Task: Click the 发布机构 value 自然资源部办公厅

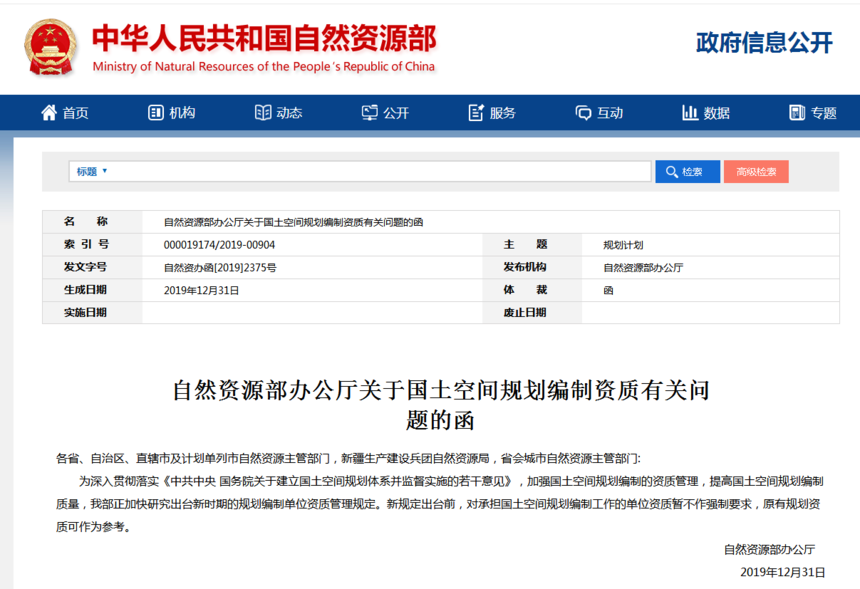Action: tap(643, 268)
